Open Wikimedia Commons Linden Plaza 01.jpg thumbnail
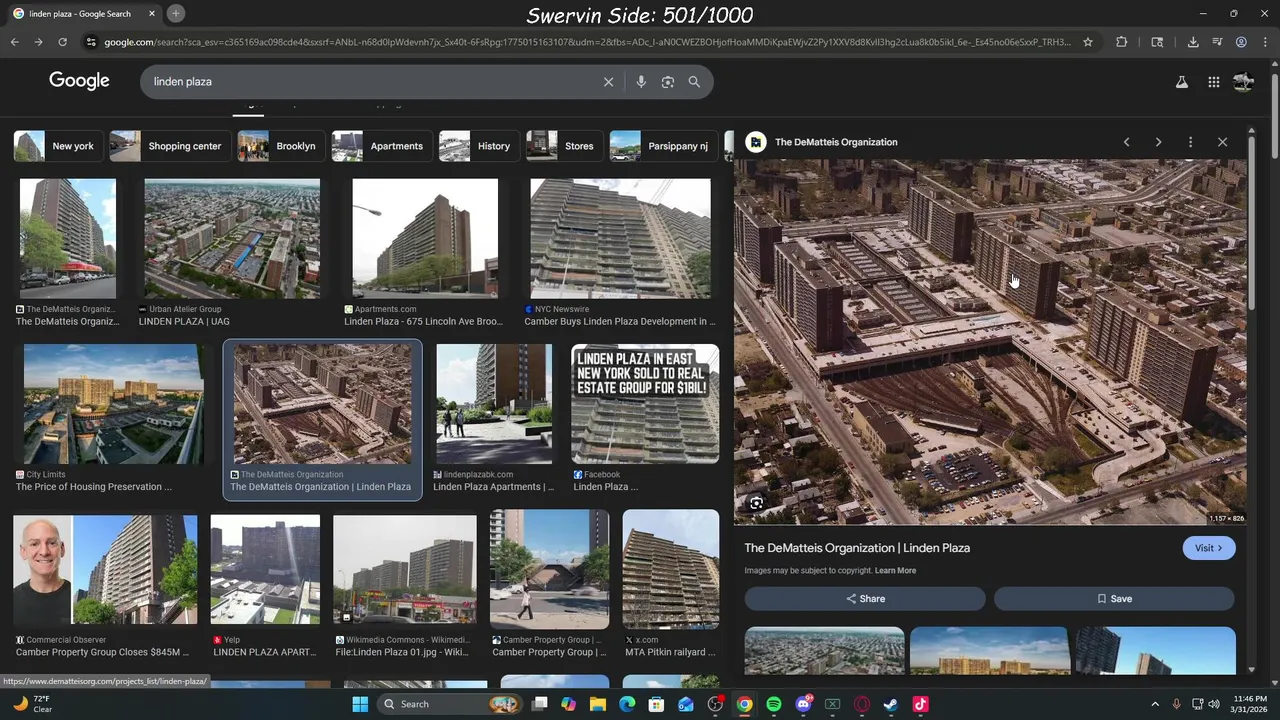 tap(405, 569)
